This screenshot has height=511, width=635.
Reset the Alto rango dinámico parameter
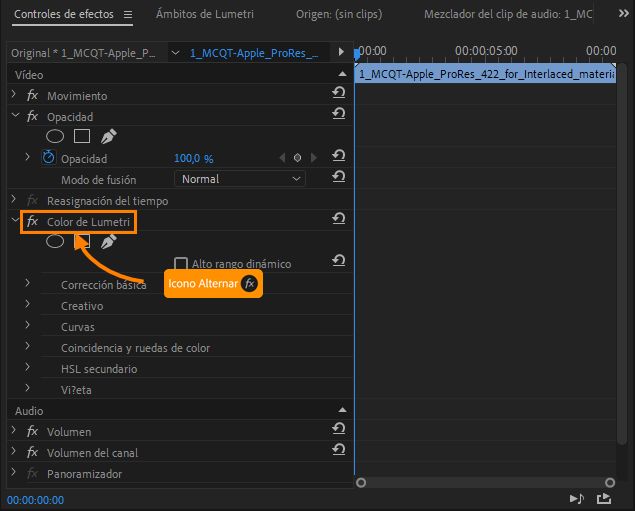(x=339, y=261)
